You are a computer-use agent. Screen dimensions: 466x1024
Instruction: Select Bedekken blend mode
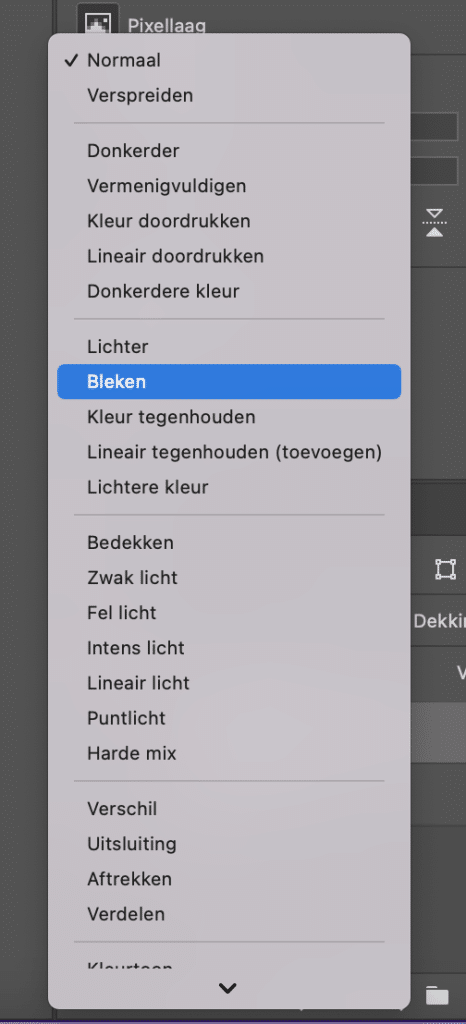click(229, 543)
